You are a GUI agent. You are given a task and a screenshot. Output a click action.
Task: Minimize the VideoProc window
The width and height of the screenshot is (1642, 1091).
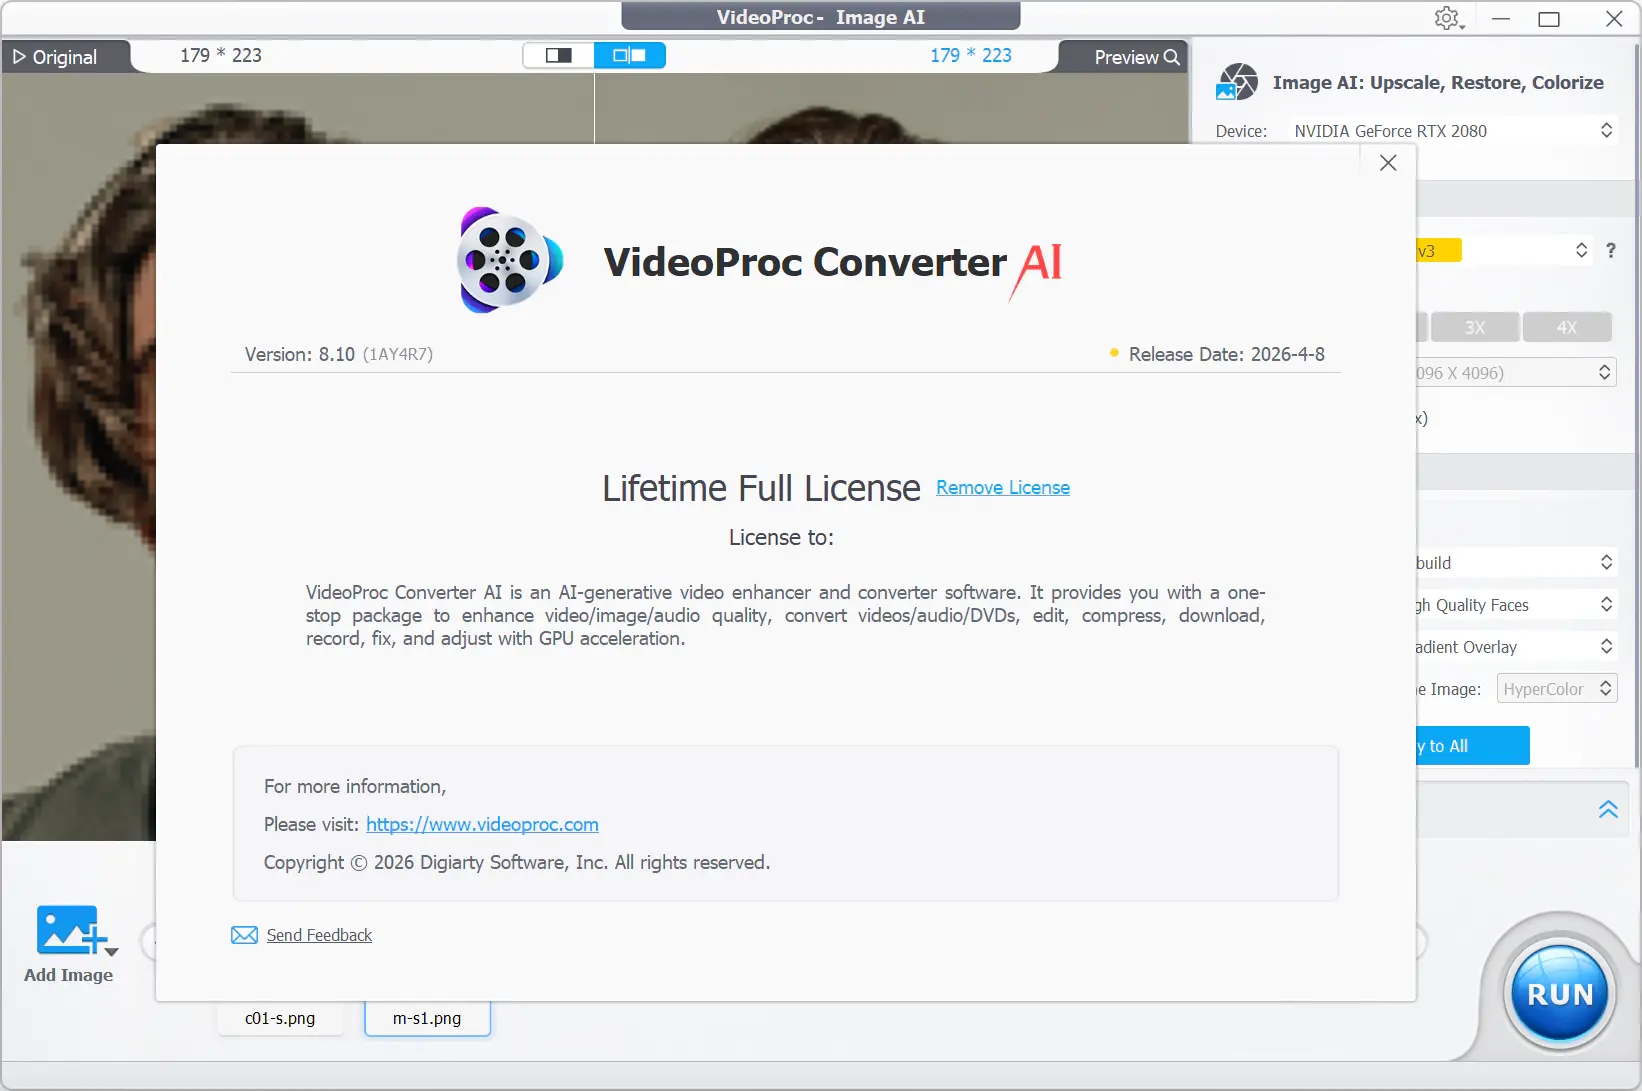point(1501,19)
